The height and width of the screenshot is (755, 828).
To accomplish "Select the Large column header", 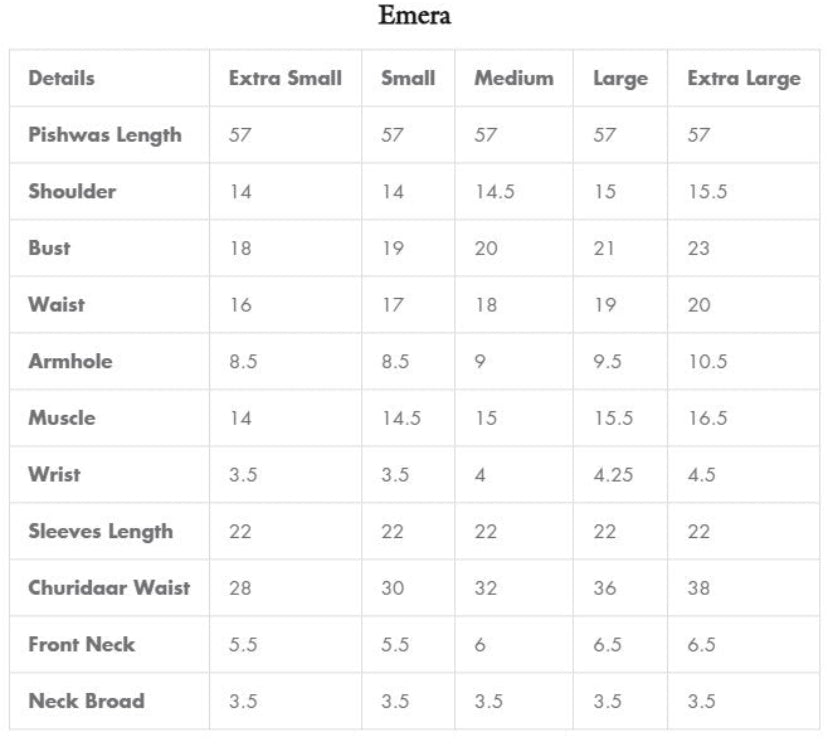I will [x=620, y=79].
